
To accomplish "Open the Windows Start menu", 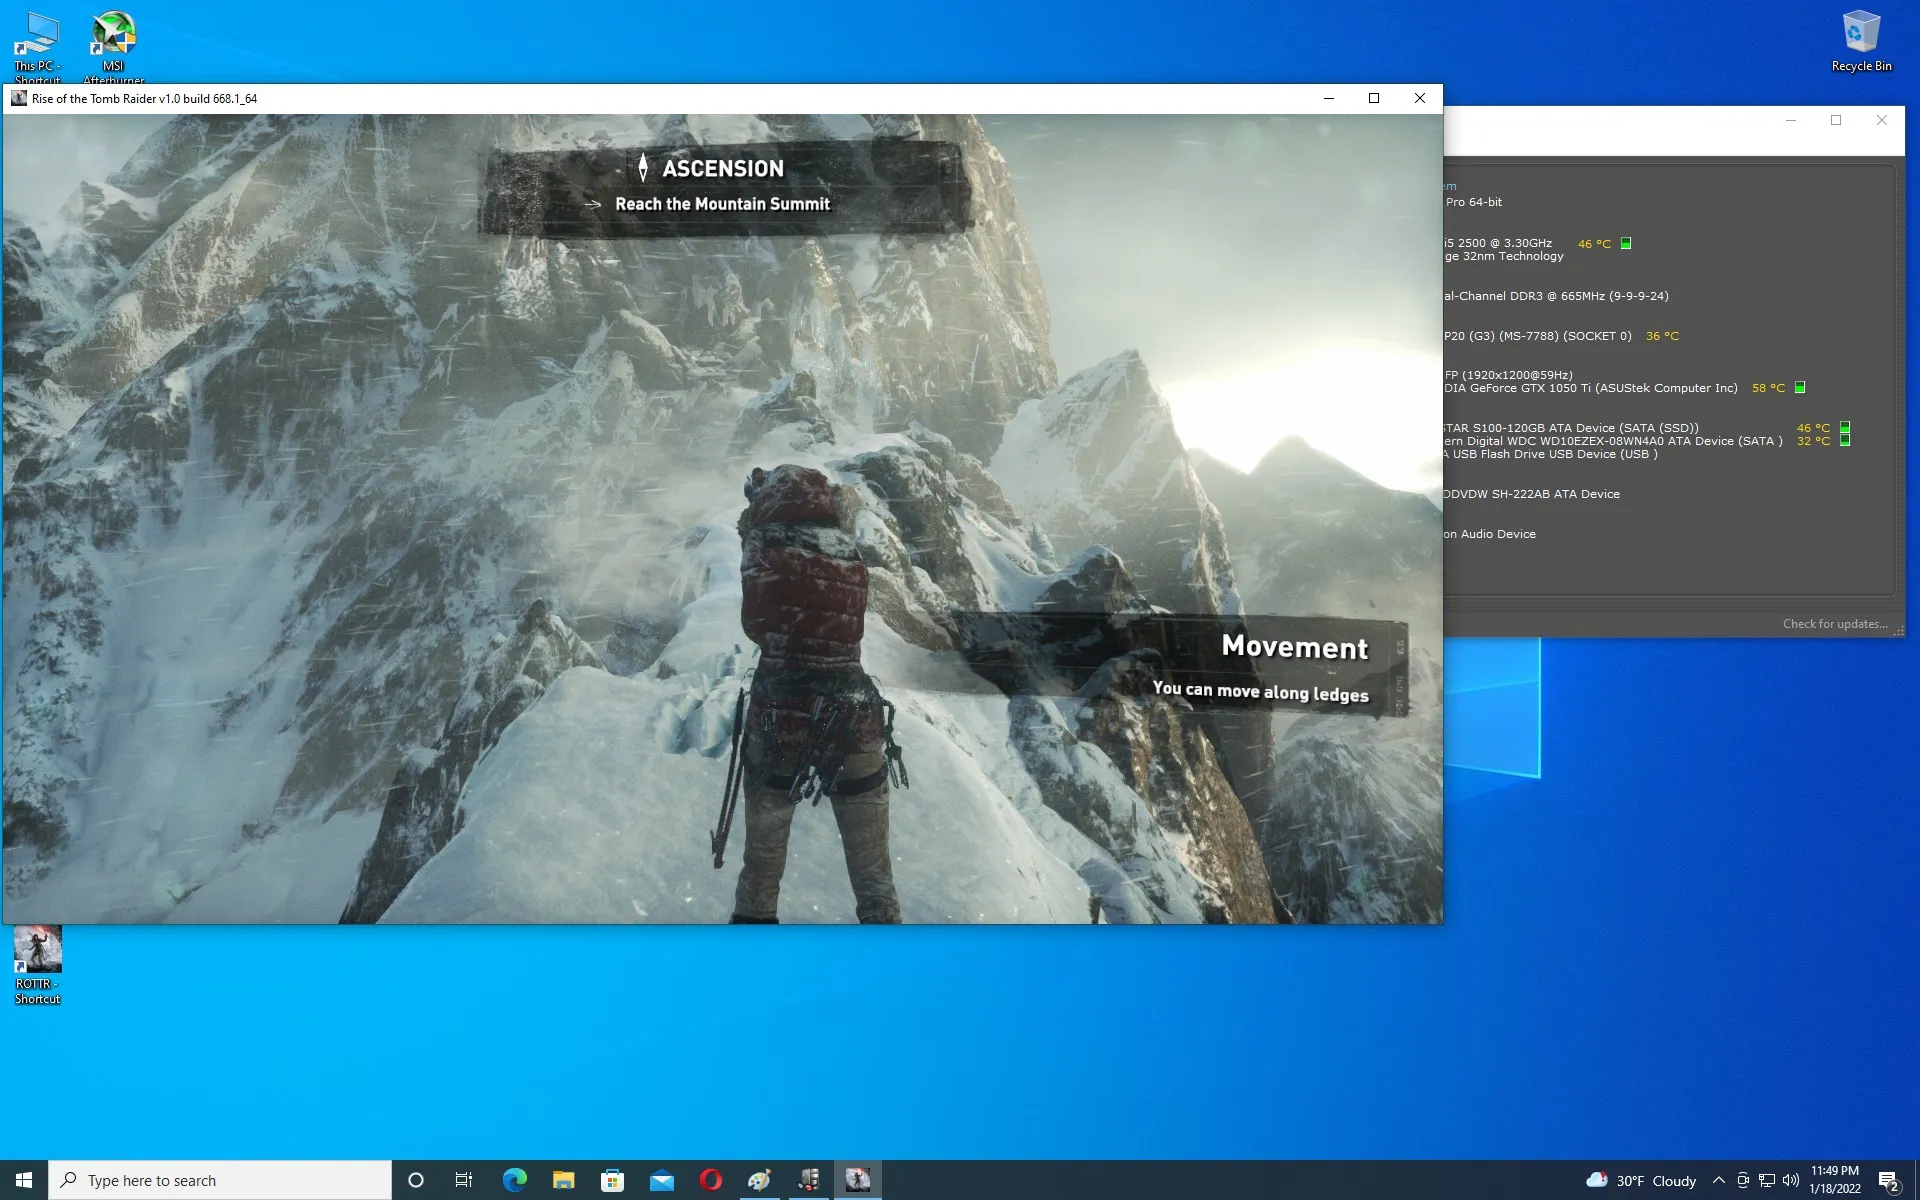I will click(24, 1180).
